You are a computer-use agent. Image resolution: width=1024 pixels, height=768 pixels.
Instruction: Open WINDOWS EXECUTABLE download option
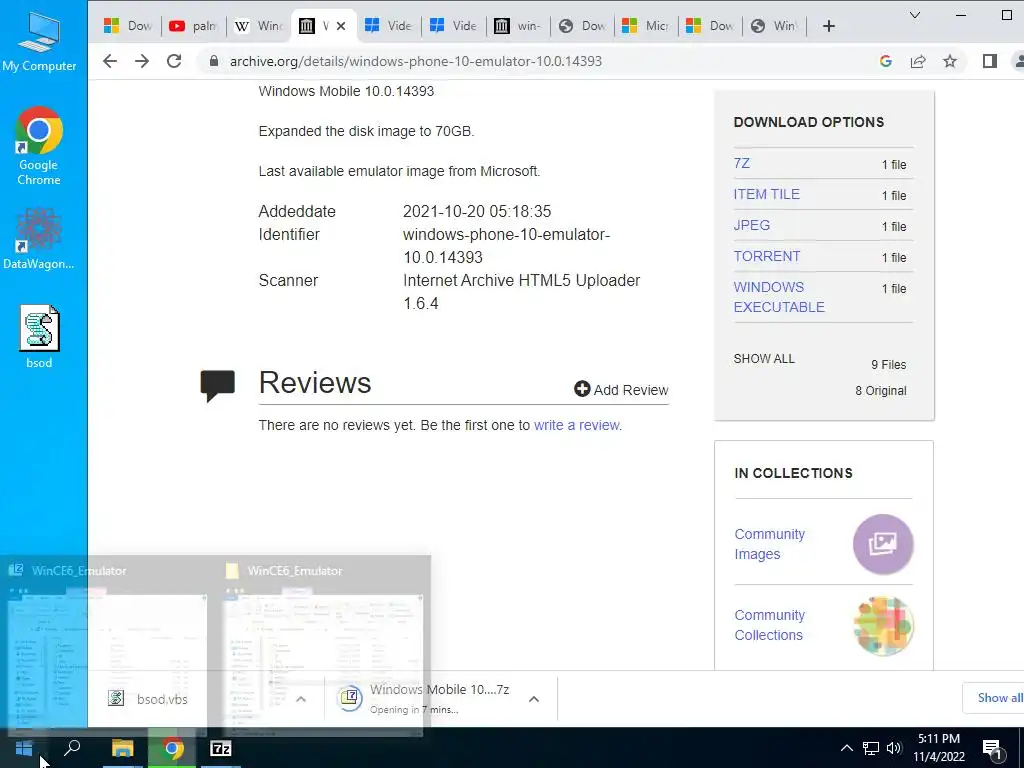point(779,297)
